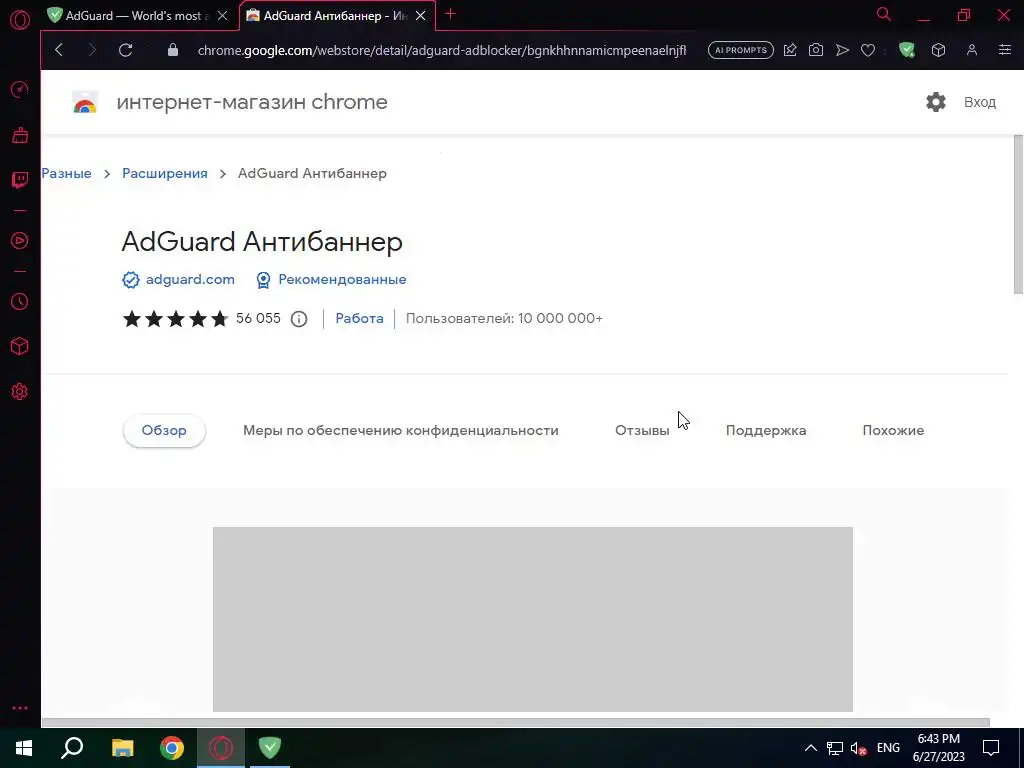
Task: Click the Рекомендованные badge link
Action: (342, 280)
